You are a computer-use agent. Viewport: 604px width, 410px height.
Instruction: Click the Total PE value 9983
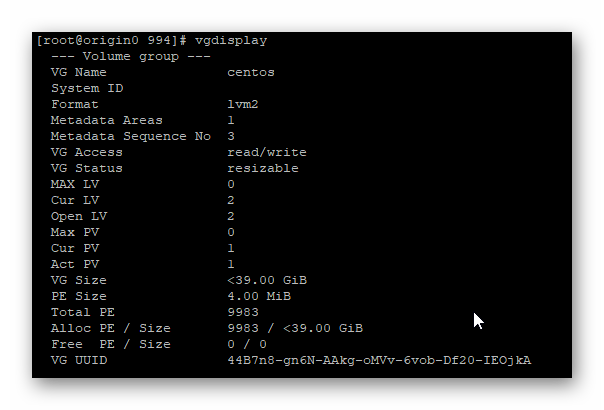pos(243,312)
